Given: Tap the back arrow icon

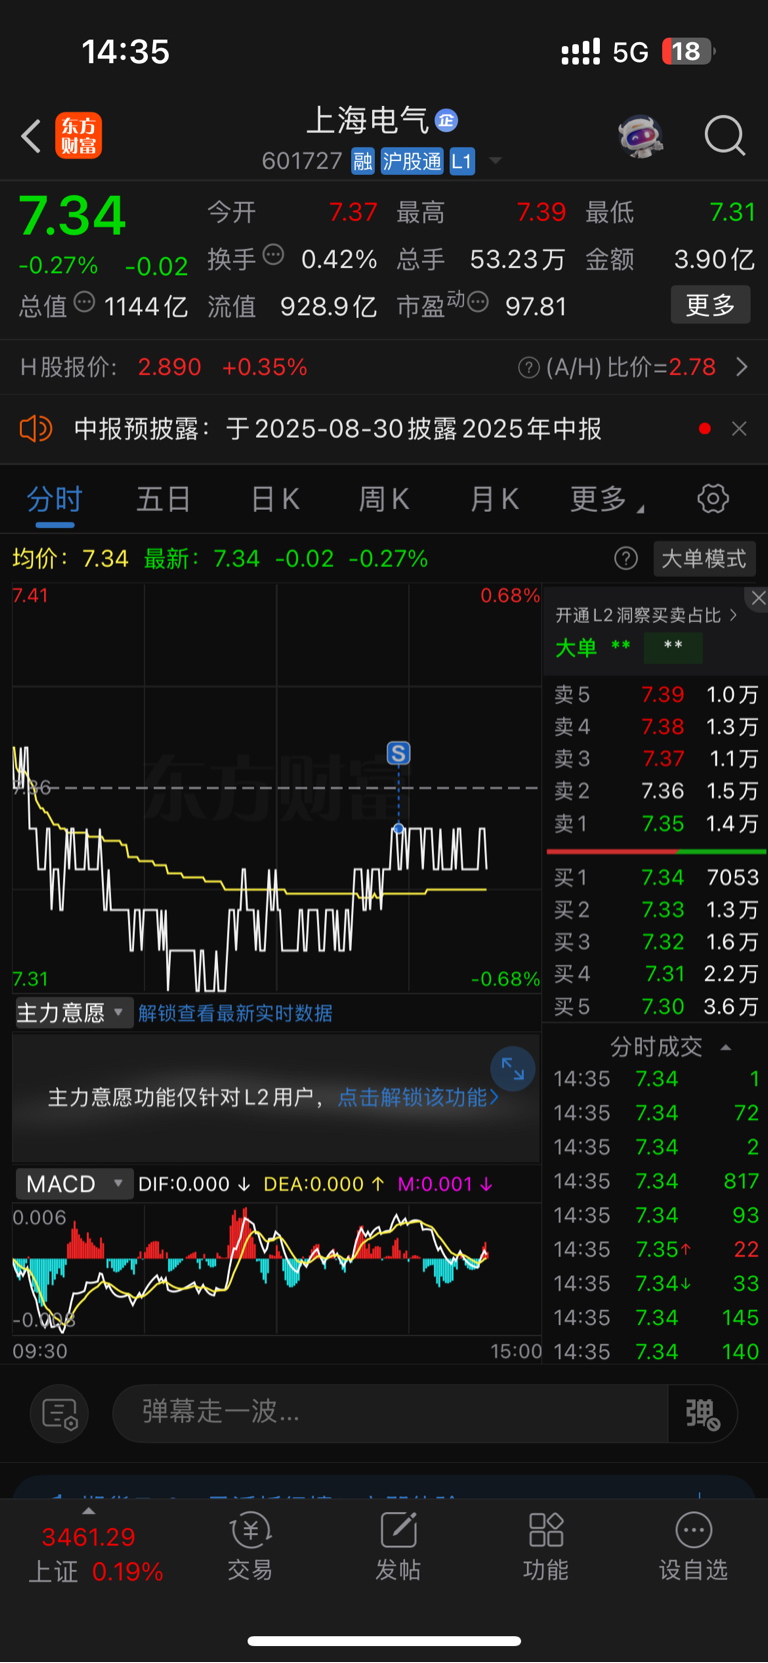Looking at the screenshot, I should 31,136.
